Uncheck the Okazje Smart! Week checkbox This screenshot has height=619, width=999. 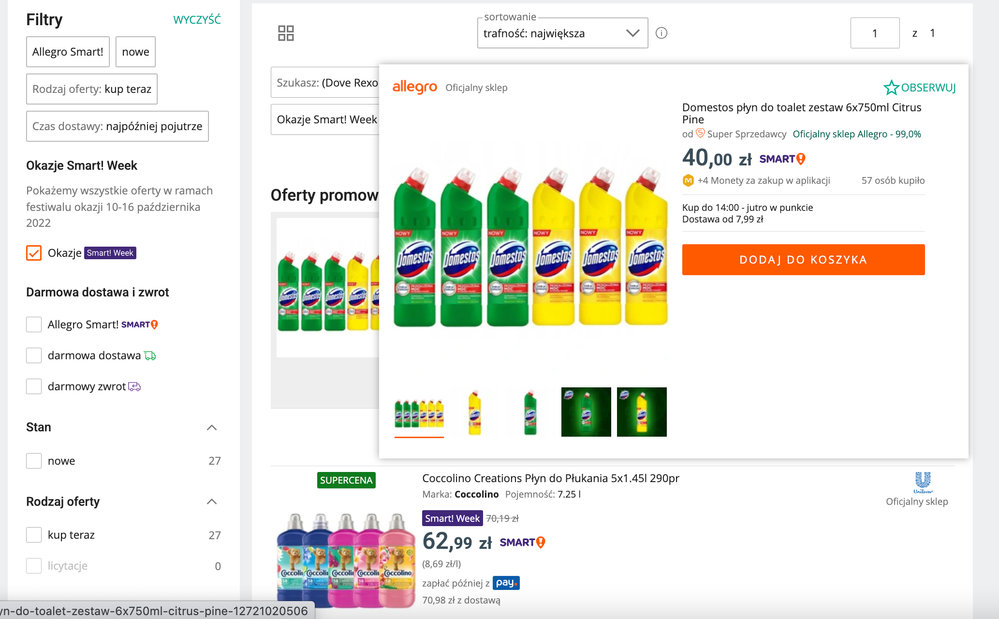34,253
